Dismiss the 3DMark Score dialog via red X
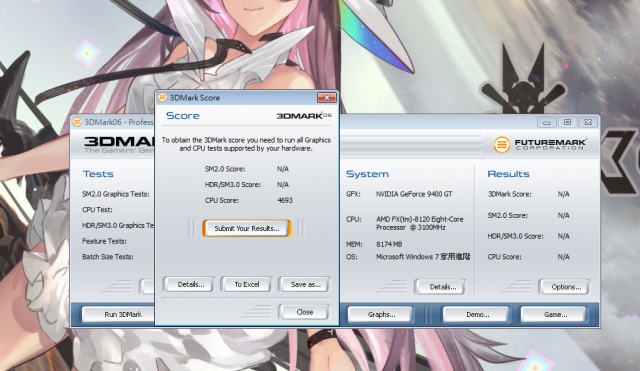The height and width of the screenshot is (371, 640). (x=327, y=98)
